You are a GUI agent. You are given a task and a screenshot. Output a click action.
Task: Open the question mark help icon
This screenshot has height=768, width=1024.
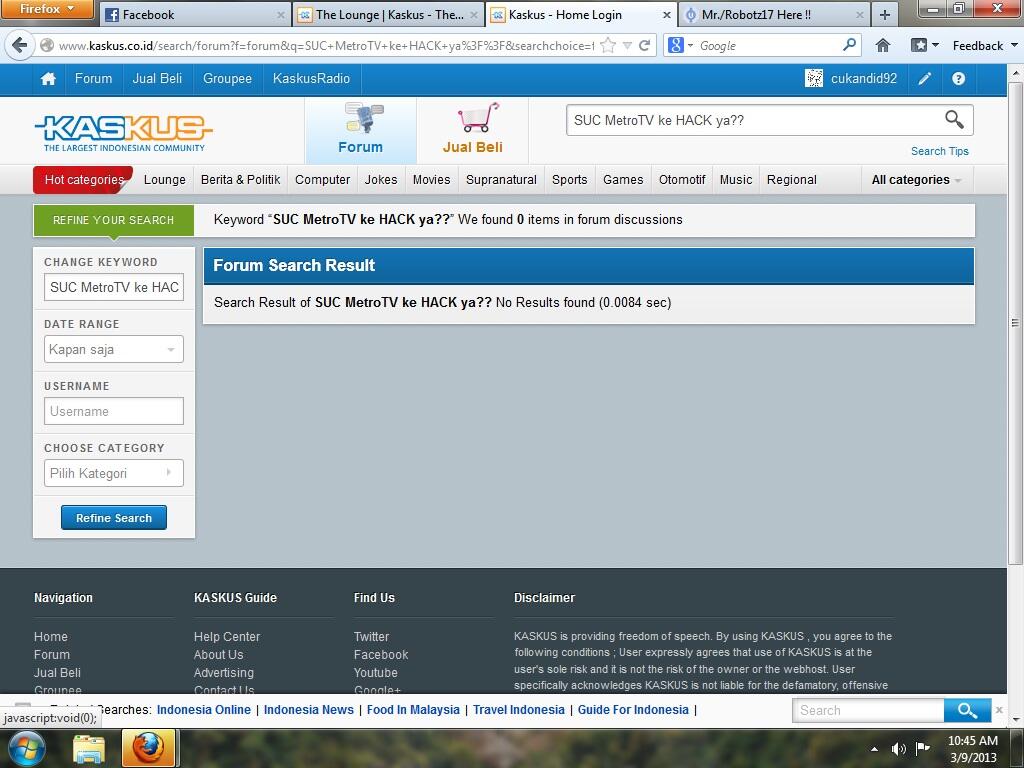pyautogui.click(x=958, y=79)
